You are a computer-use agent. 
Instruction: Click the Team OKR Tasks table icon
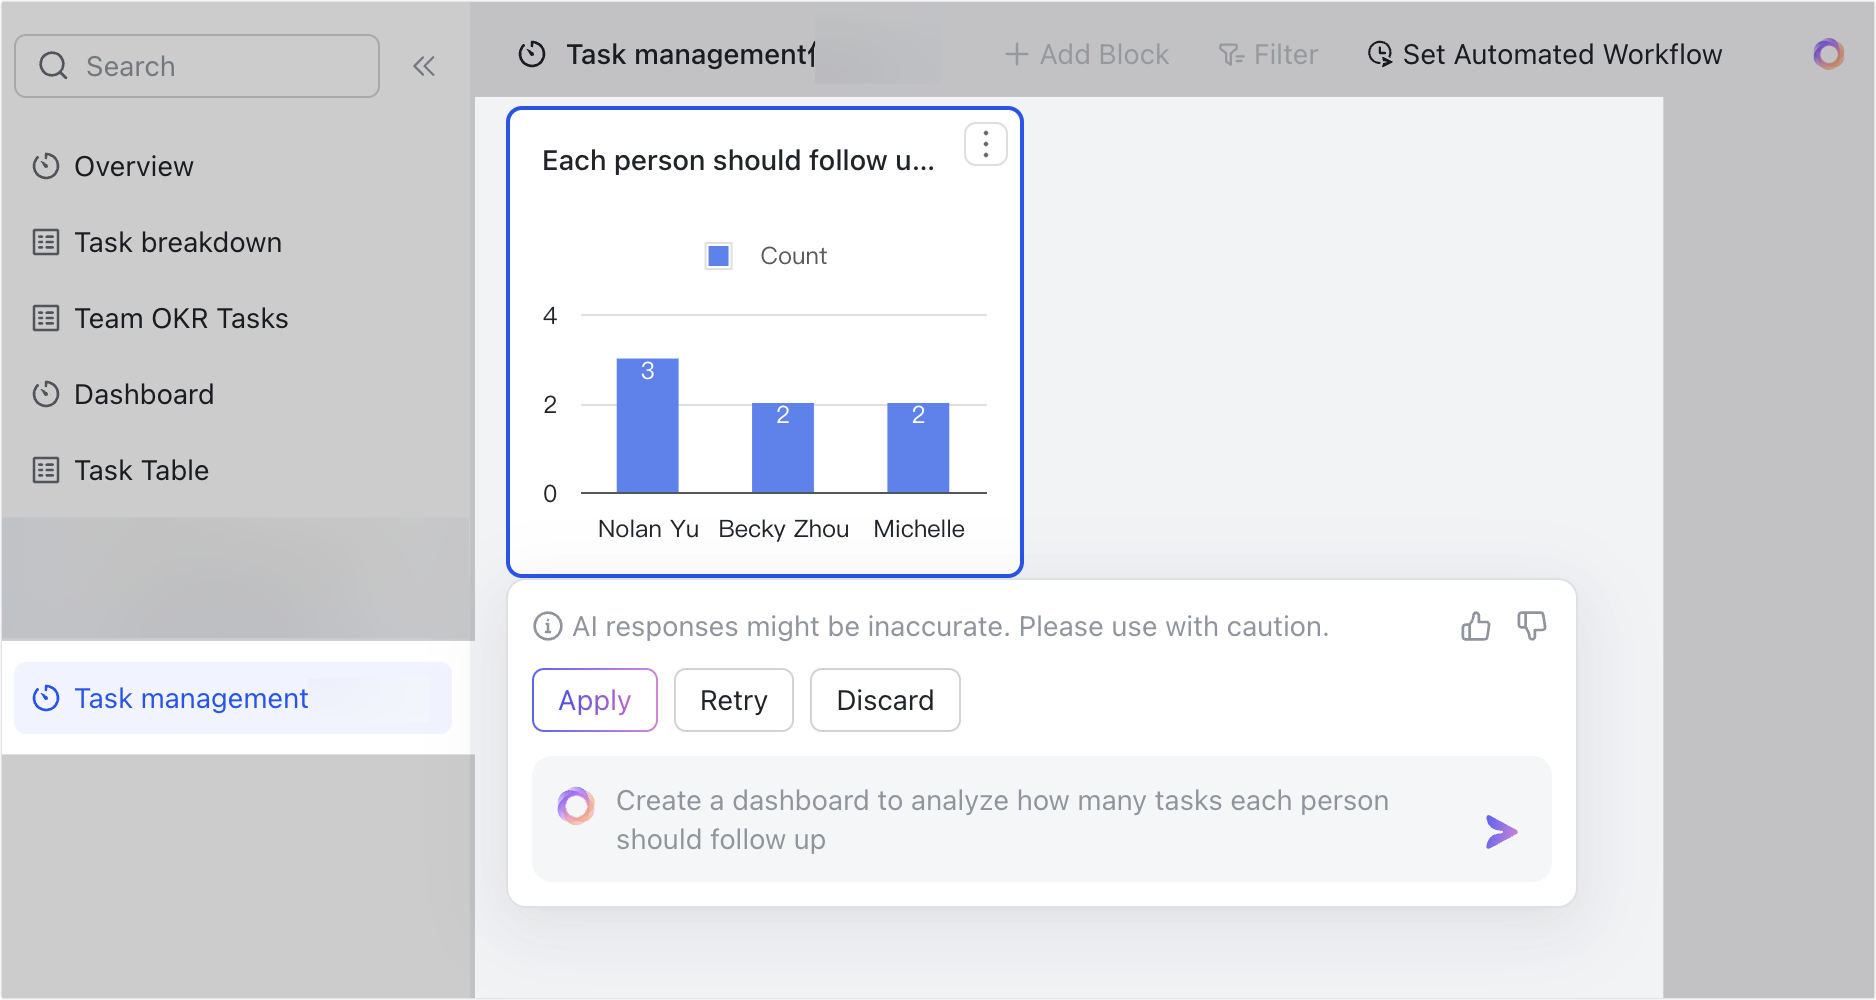coord(46,318)
